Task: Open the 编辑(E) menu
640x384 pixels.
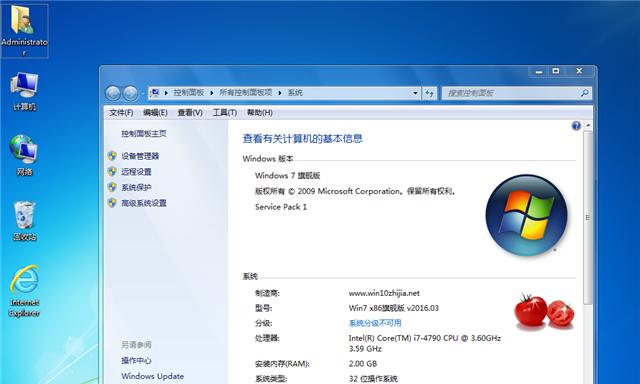Action: pos(155,113)
